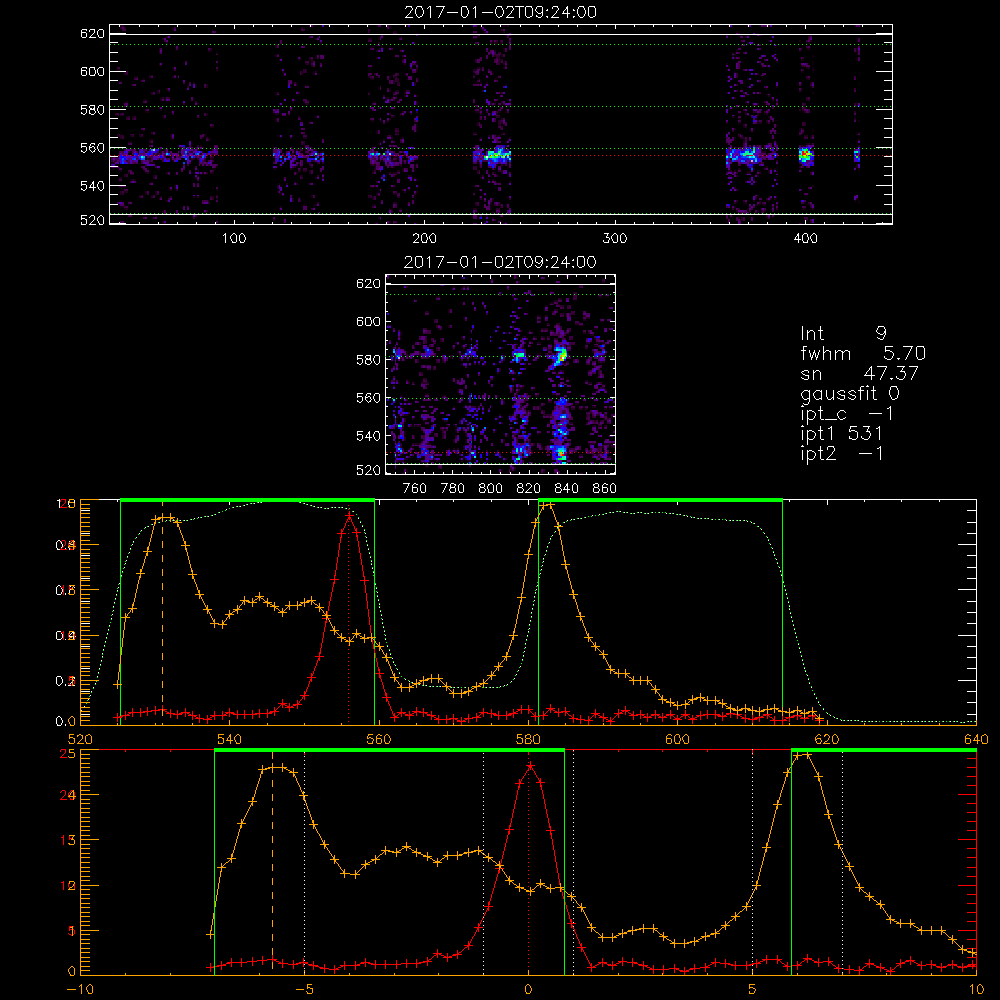Image resolution: width=1000 pixels, height=1000 pixels.
Task: Click x-axis label '10' on bottom profile plot
Action: (976, 989)
